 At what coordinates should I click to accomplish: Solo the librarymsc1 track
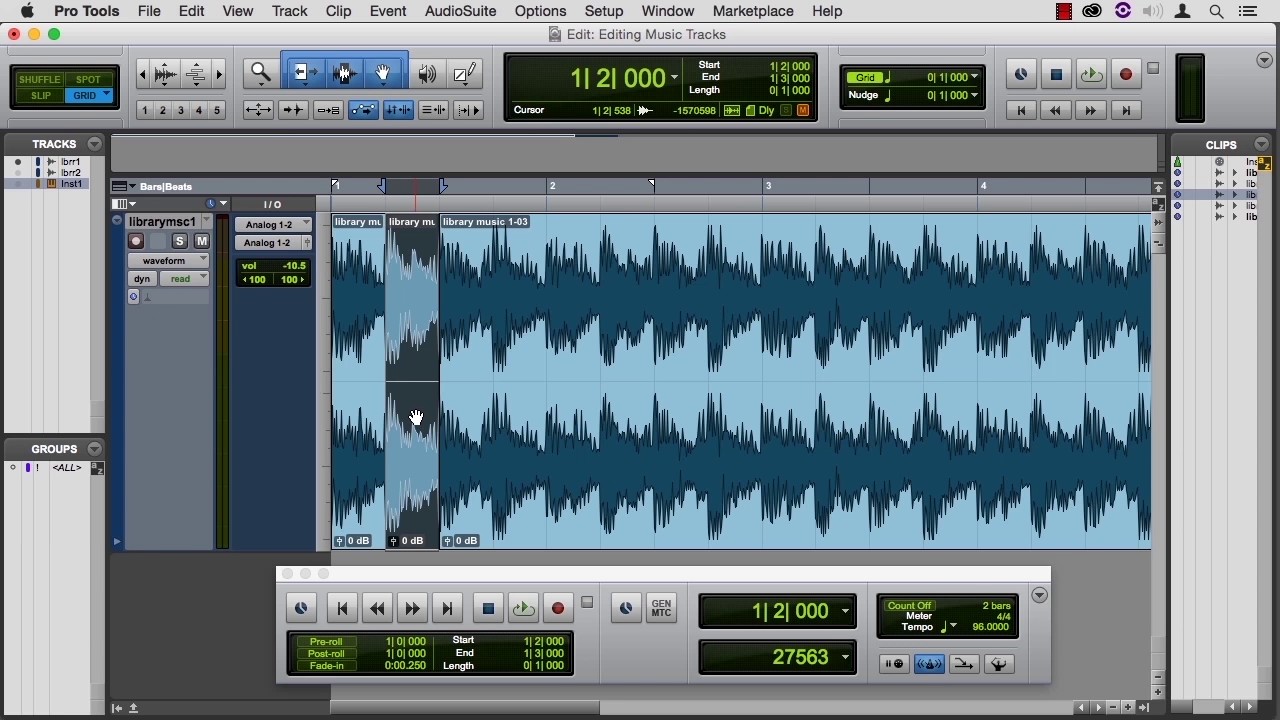[179, 241]
